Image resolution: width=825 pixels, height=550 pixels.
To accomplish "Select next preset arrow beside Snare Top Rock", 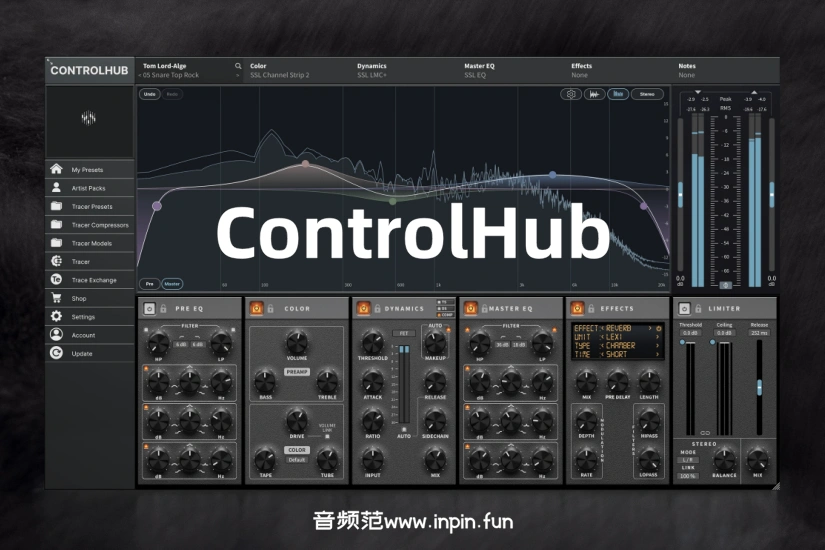I will pyautogui.click(x=237, y=75).
